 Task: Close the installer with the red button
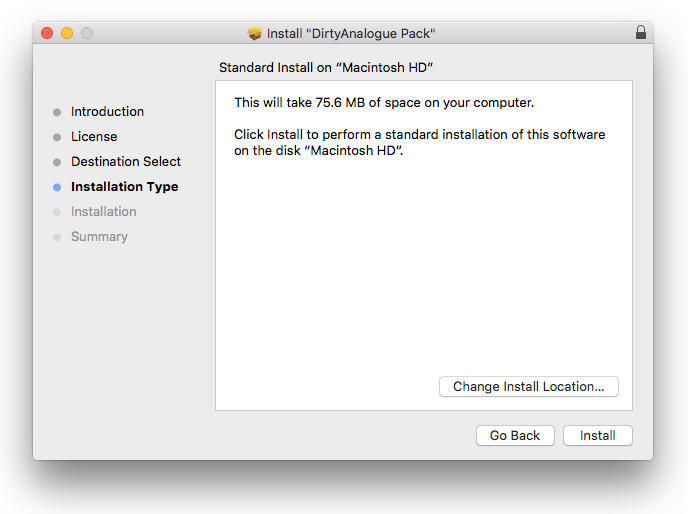point(47,33)
